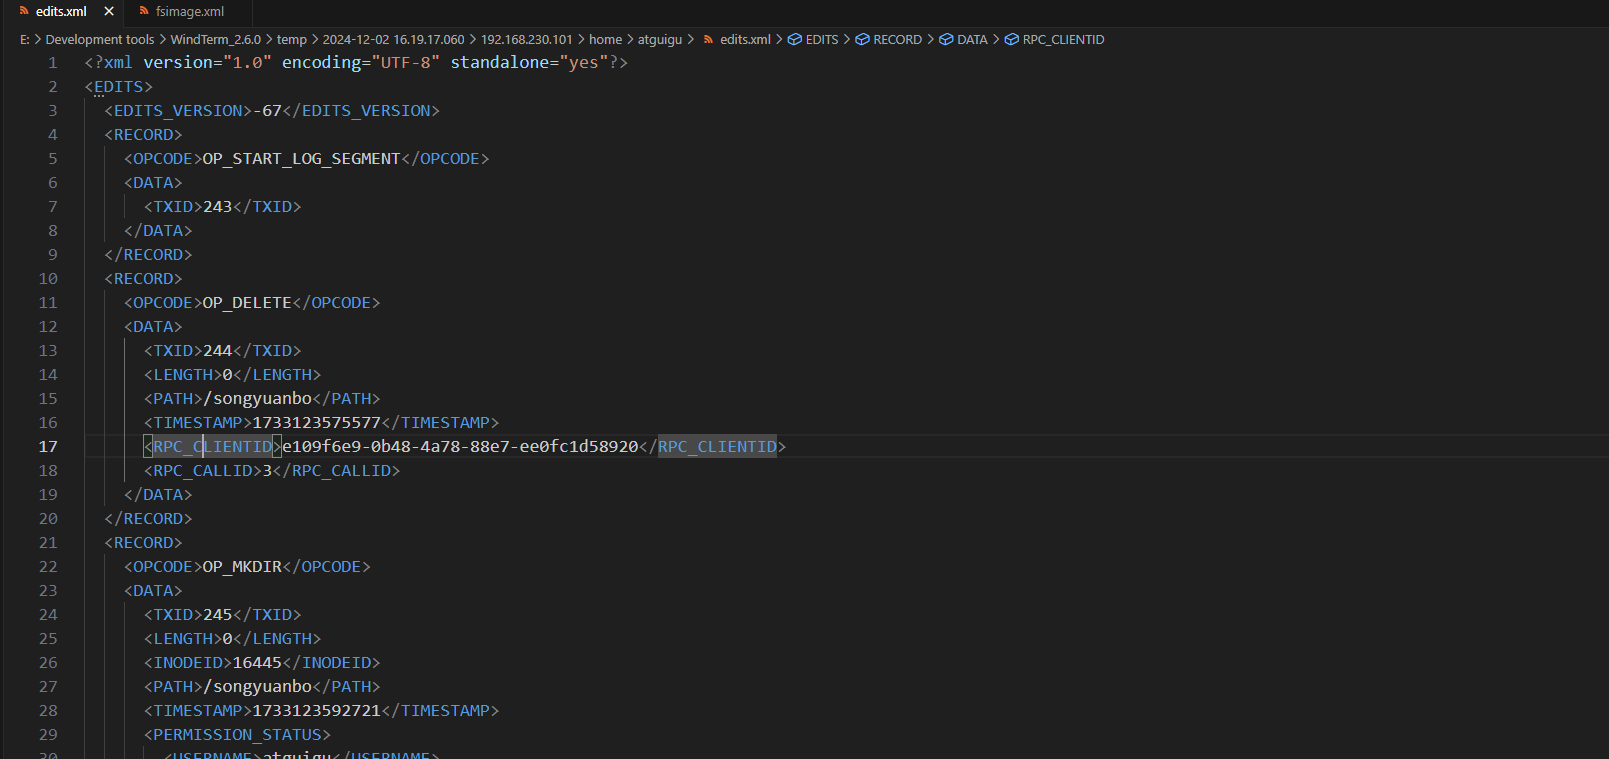Click the E: drive breadcrumb

coord(25,40)
